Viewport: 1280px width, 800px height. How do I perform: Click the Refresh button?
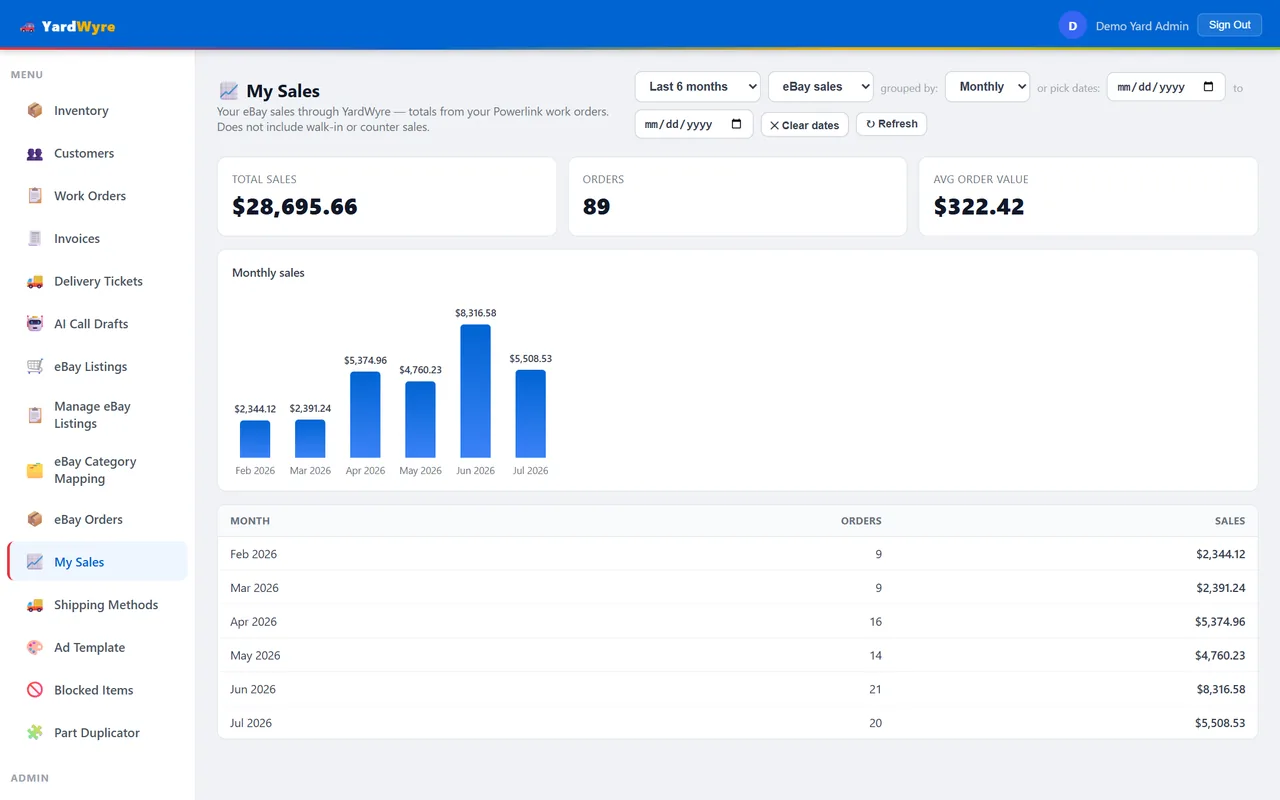pos(891,124)
